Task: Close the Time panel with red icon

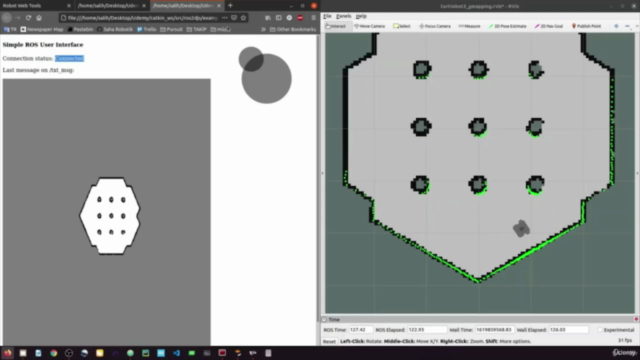Action: click(x=636, y=319)
